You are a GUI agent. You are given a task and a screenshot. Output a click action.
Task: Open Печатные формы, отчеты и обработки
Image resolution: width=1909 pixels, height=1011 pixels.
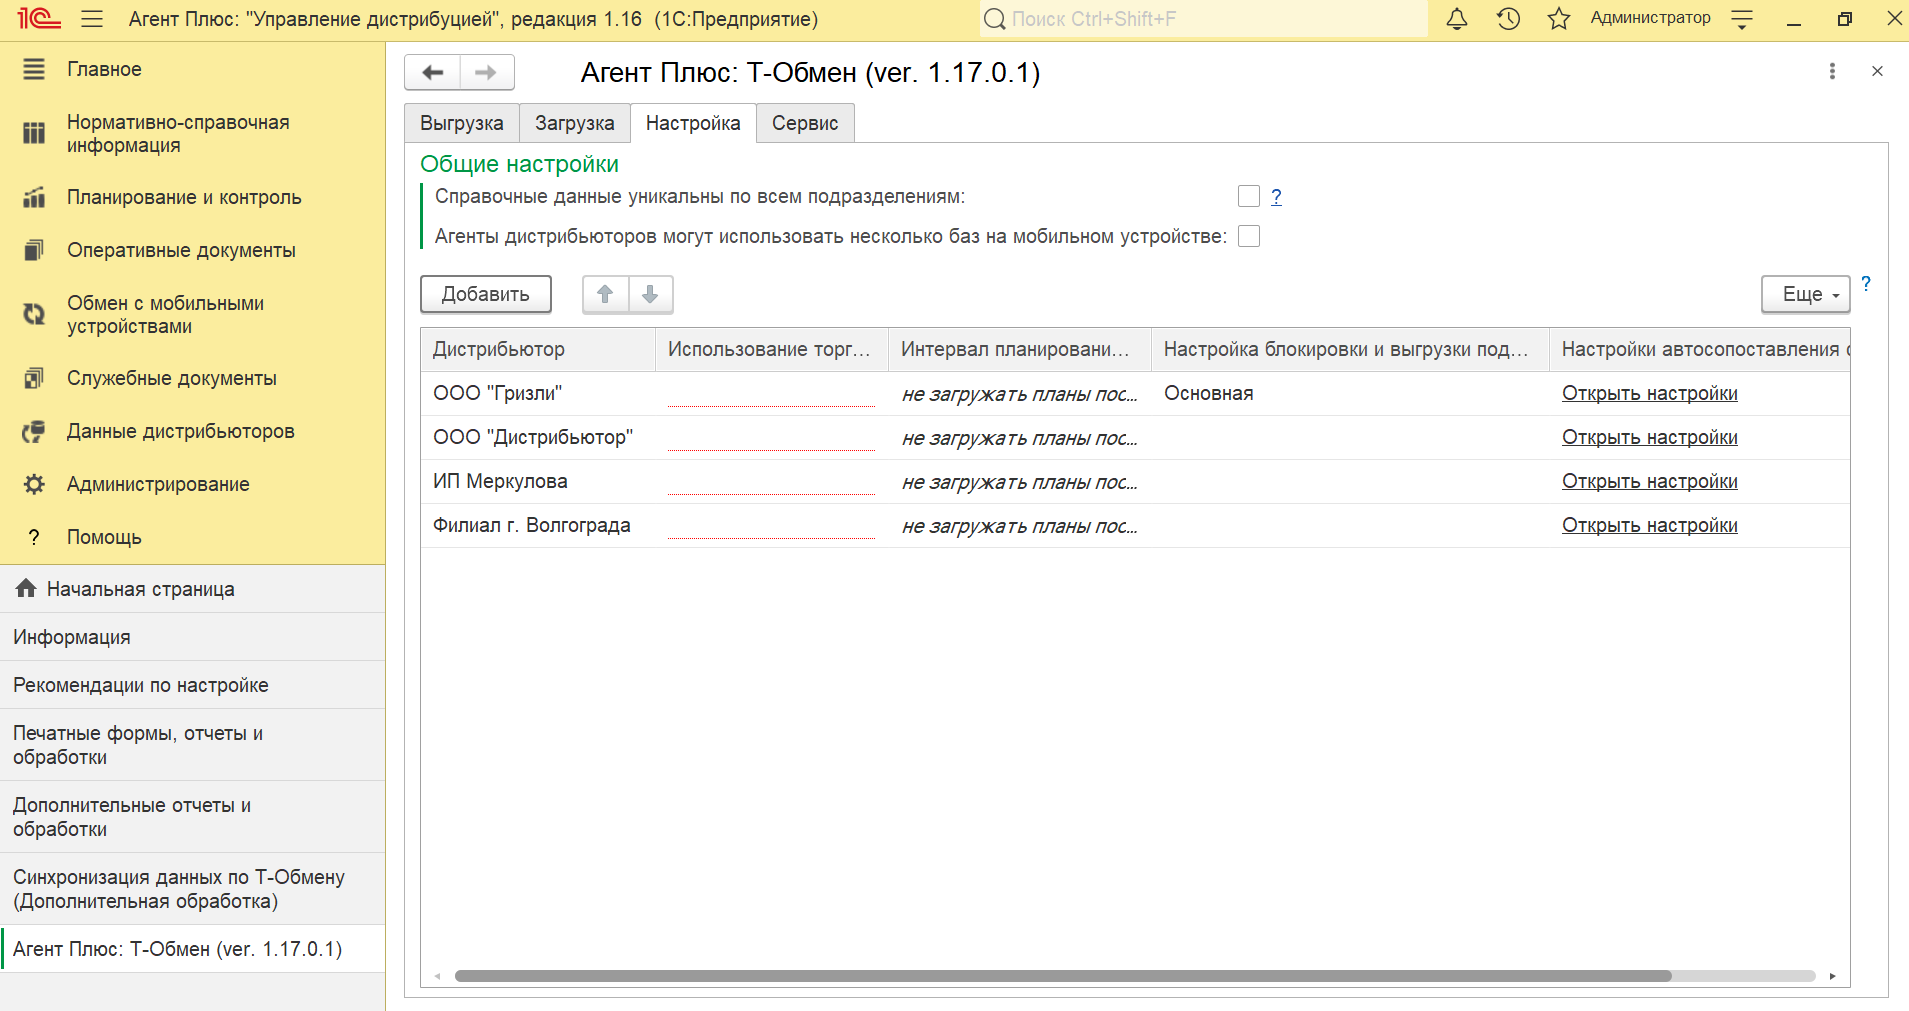[192, 745]
